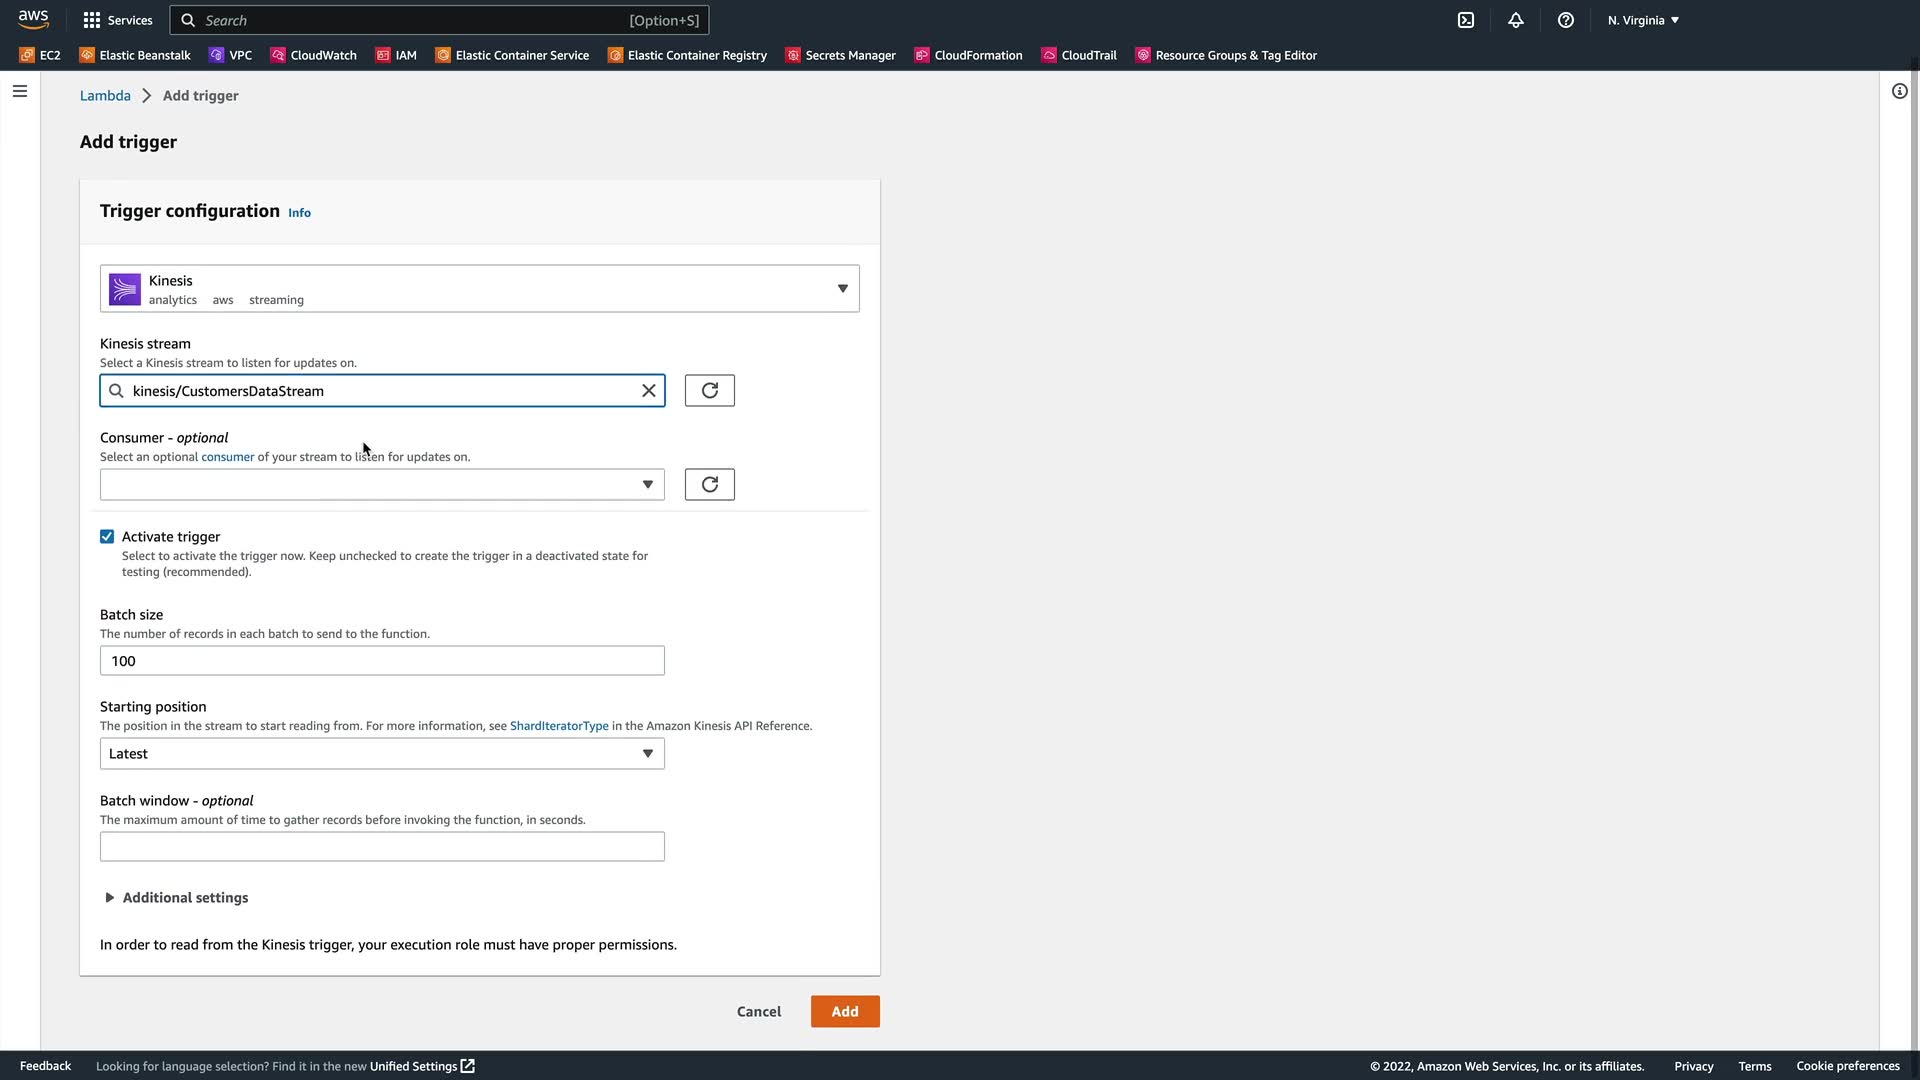Refresh the Consumer list

[x=709, y=485]
